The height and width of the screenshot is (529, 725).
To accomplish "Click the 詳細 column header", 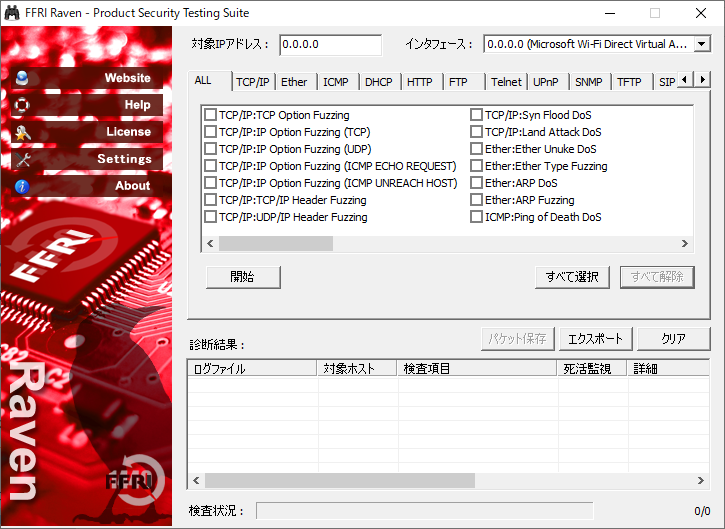I will click(x=669, y=369).
